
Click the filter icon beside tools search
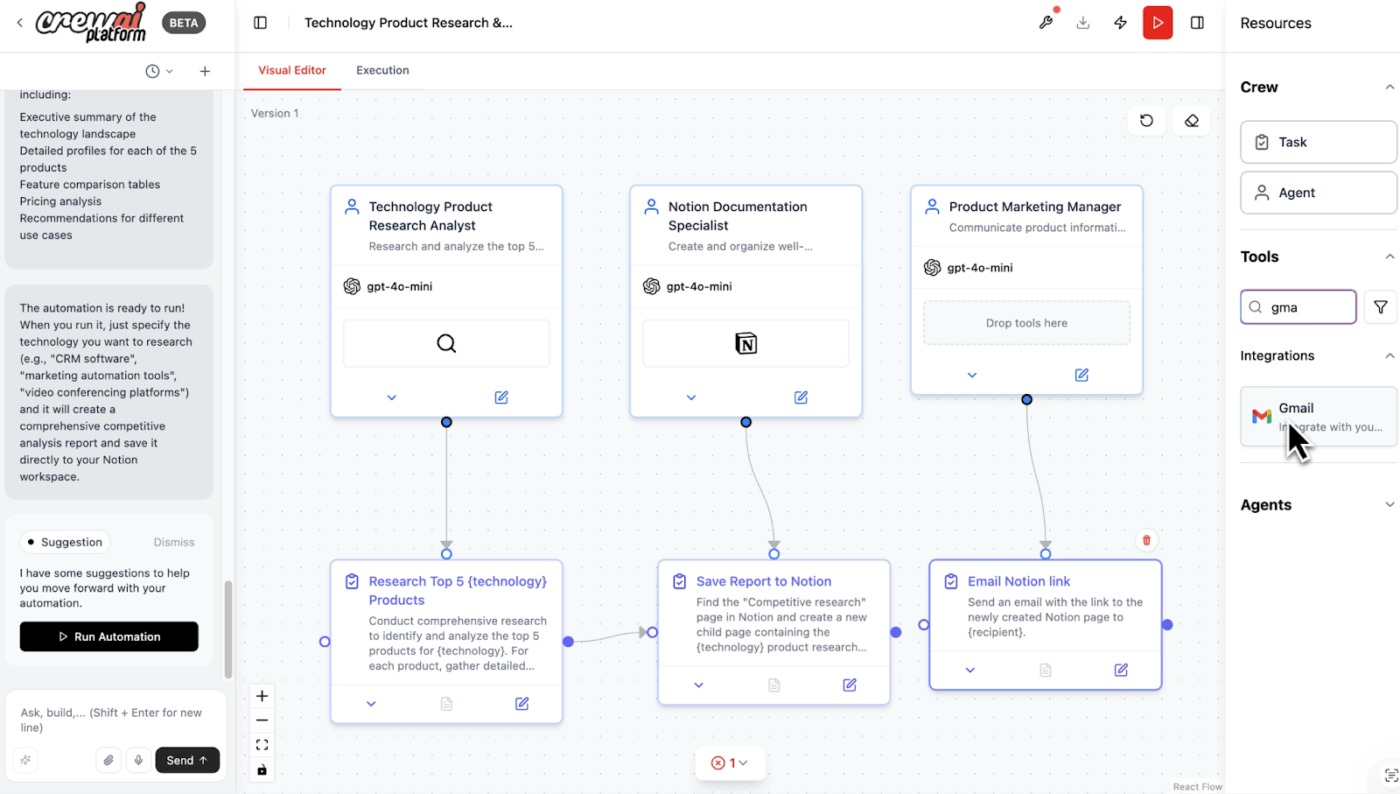(1380, 307)
